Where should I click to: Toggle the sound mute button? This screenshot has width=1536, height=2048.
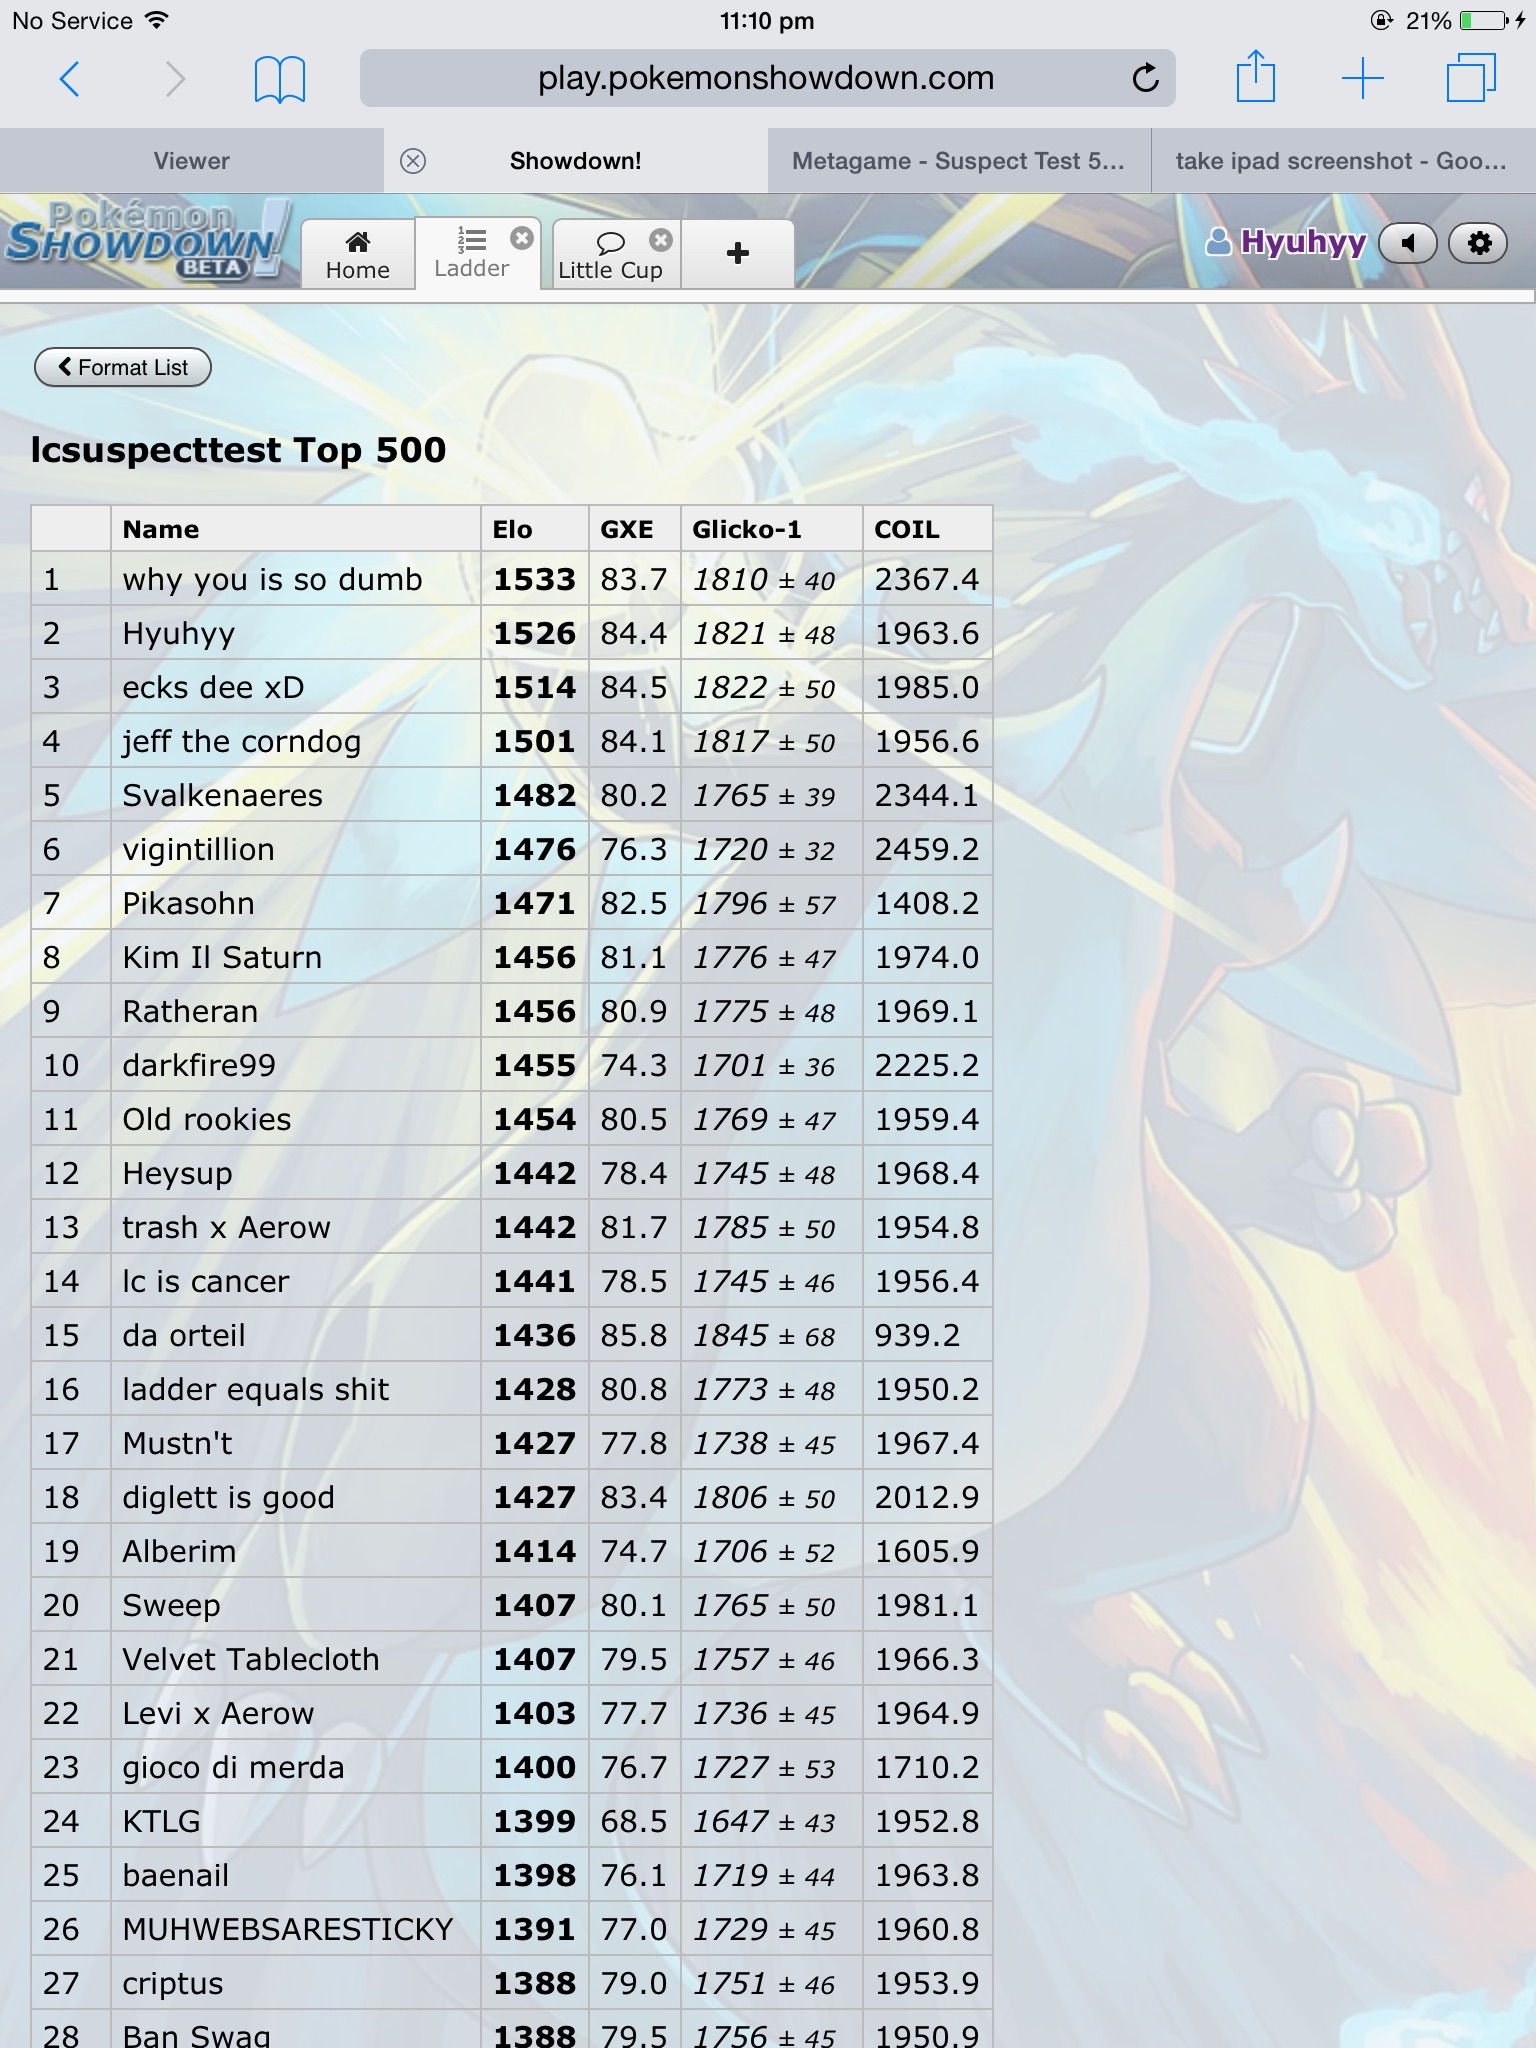coord(1408,243)
